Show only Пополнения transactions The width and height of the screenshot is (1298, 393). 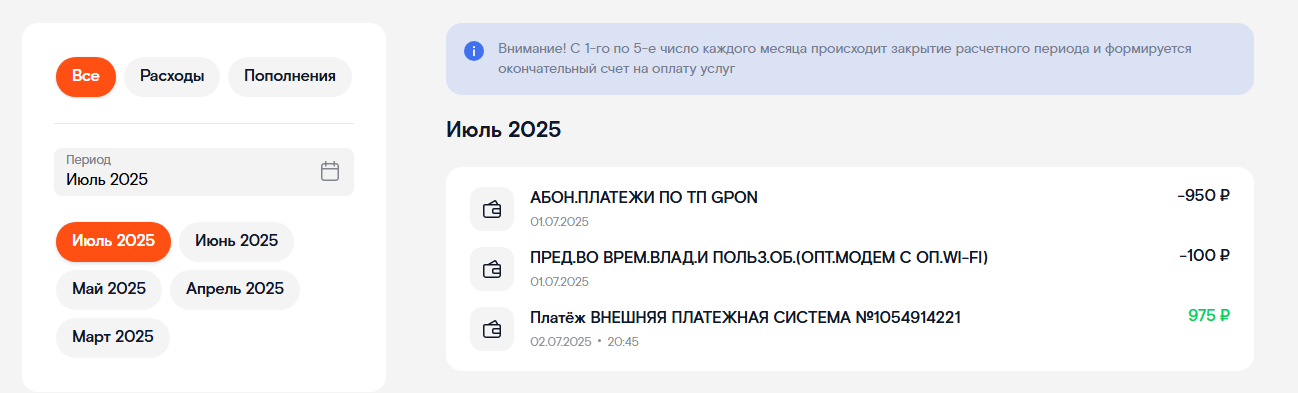pos(290,76)
